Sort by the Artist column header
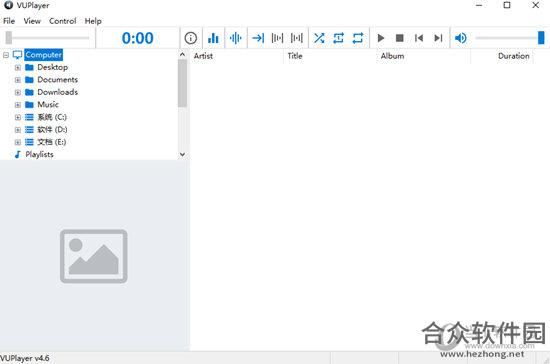 203,56
